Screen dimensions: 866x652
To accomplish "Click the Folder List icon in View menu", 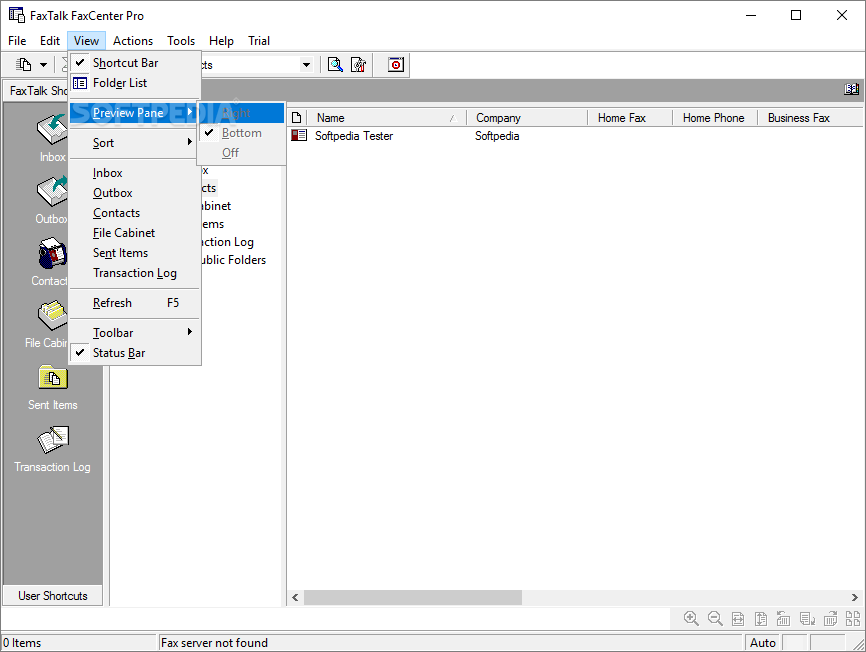I will (80, 83).
